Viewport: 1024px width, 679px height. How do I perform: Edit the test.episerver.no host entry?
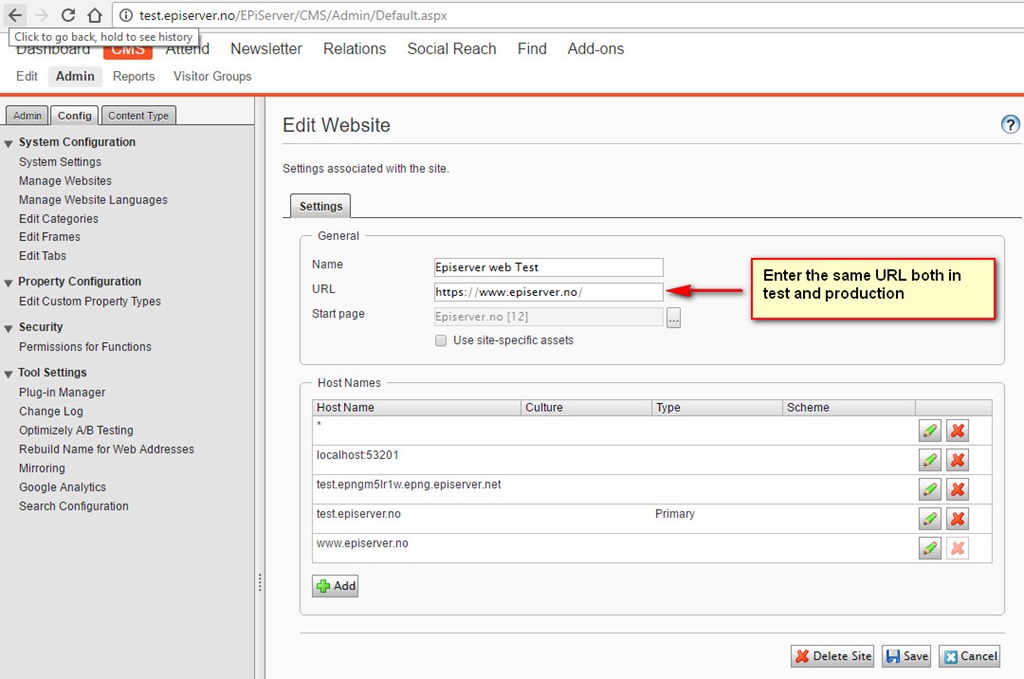[x=930, y=519]
